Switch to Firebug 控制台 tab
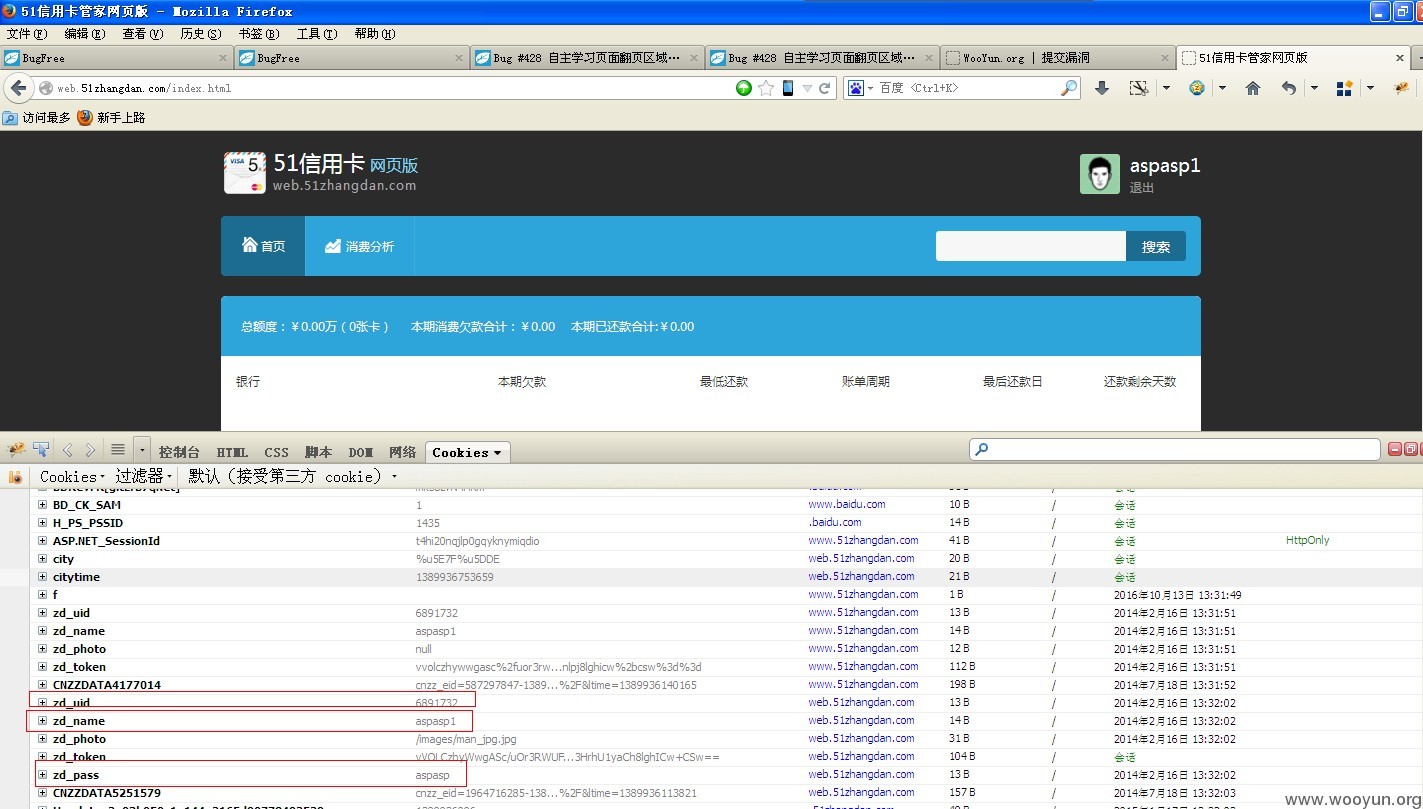This screenshot has width=1423, height=809. (179, 452)
